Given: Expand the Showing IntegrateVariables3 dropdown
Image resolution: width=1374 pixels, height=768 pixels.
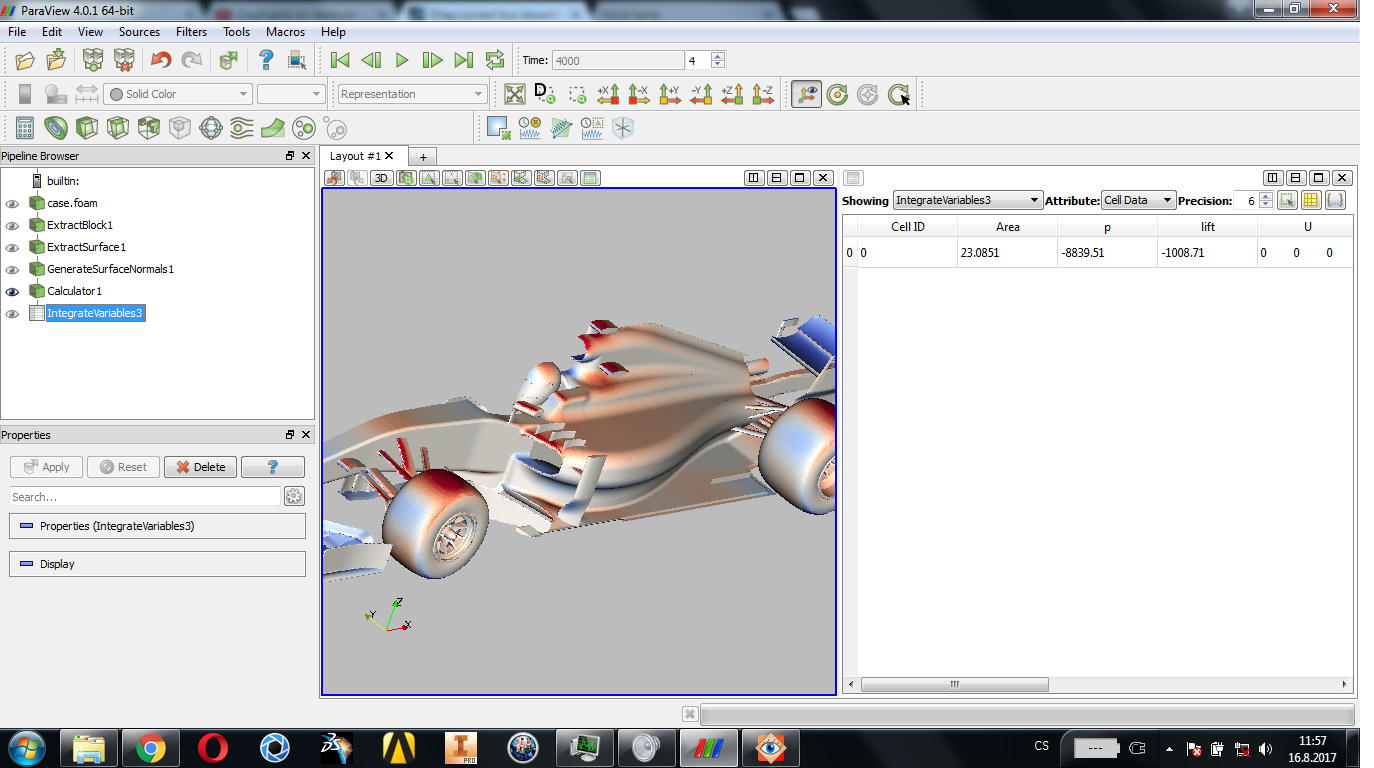Looking at the screenshot, I should (967, 200).
